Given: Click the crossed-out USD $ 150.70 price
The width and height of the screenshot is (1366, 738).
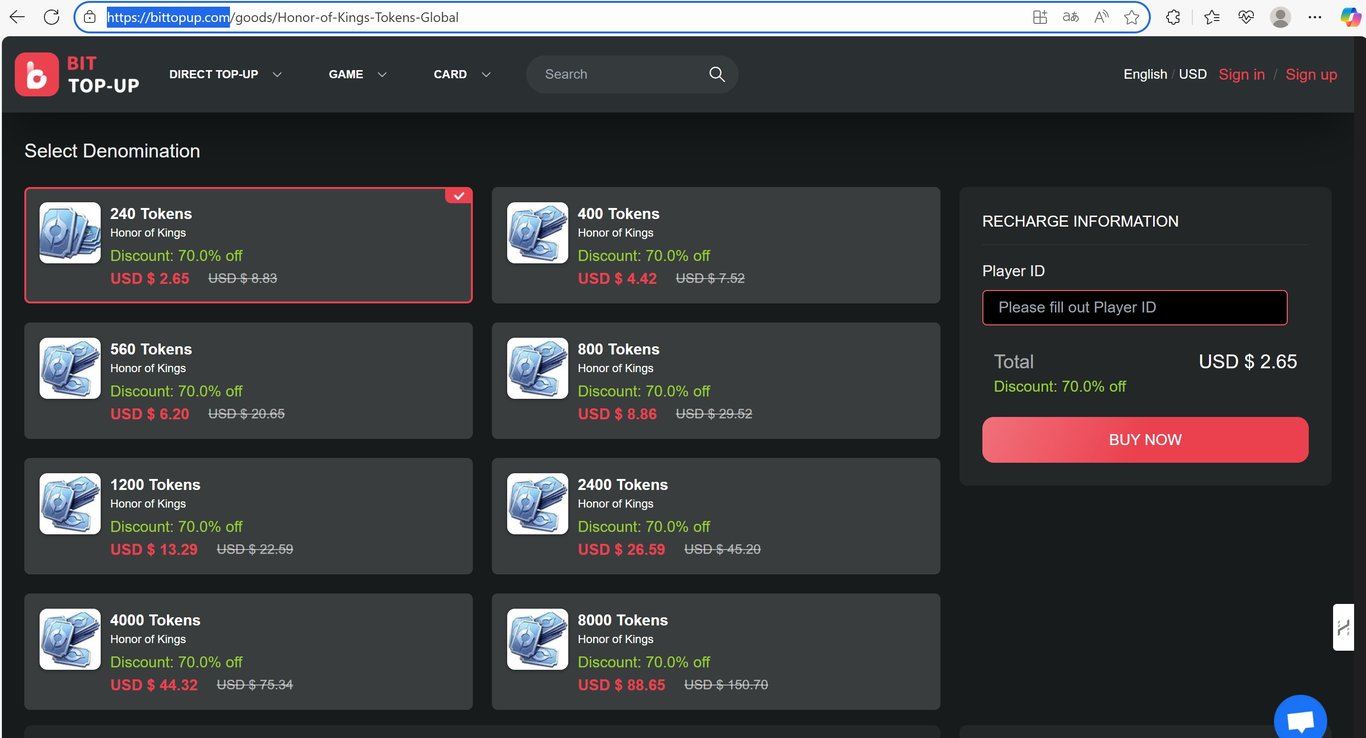Looking at the screenshot, I should (x=726, y=685).
